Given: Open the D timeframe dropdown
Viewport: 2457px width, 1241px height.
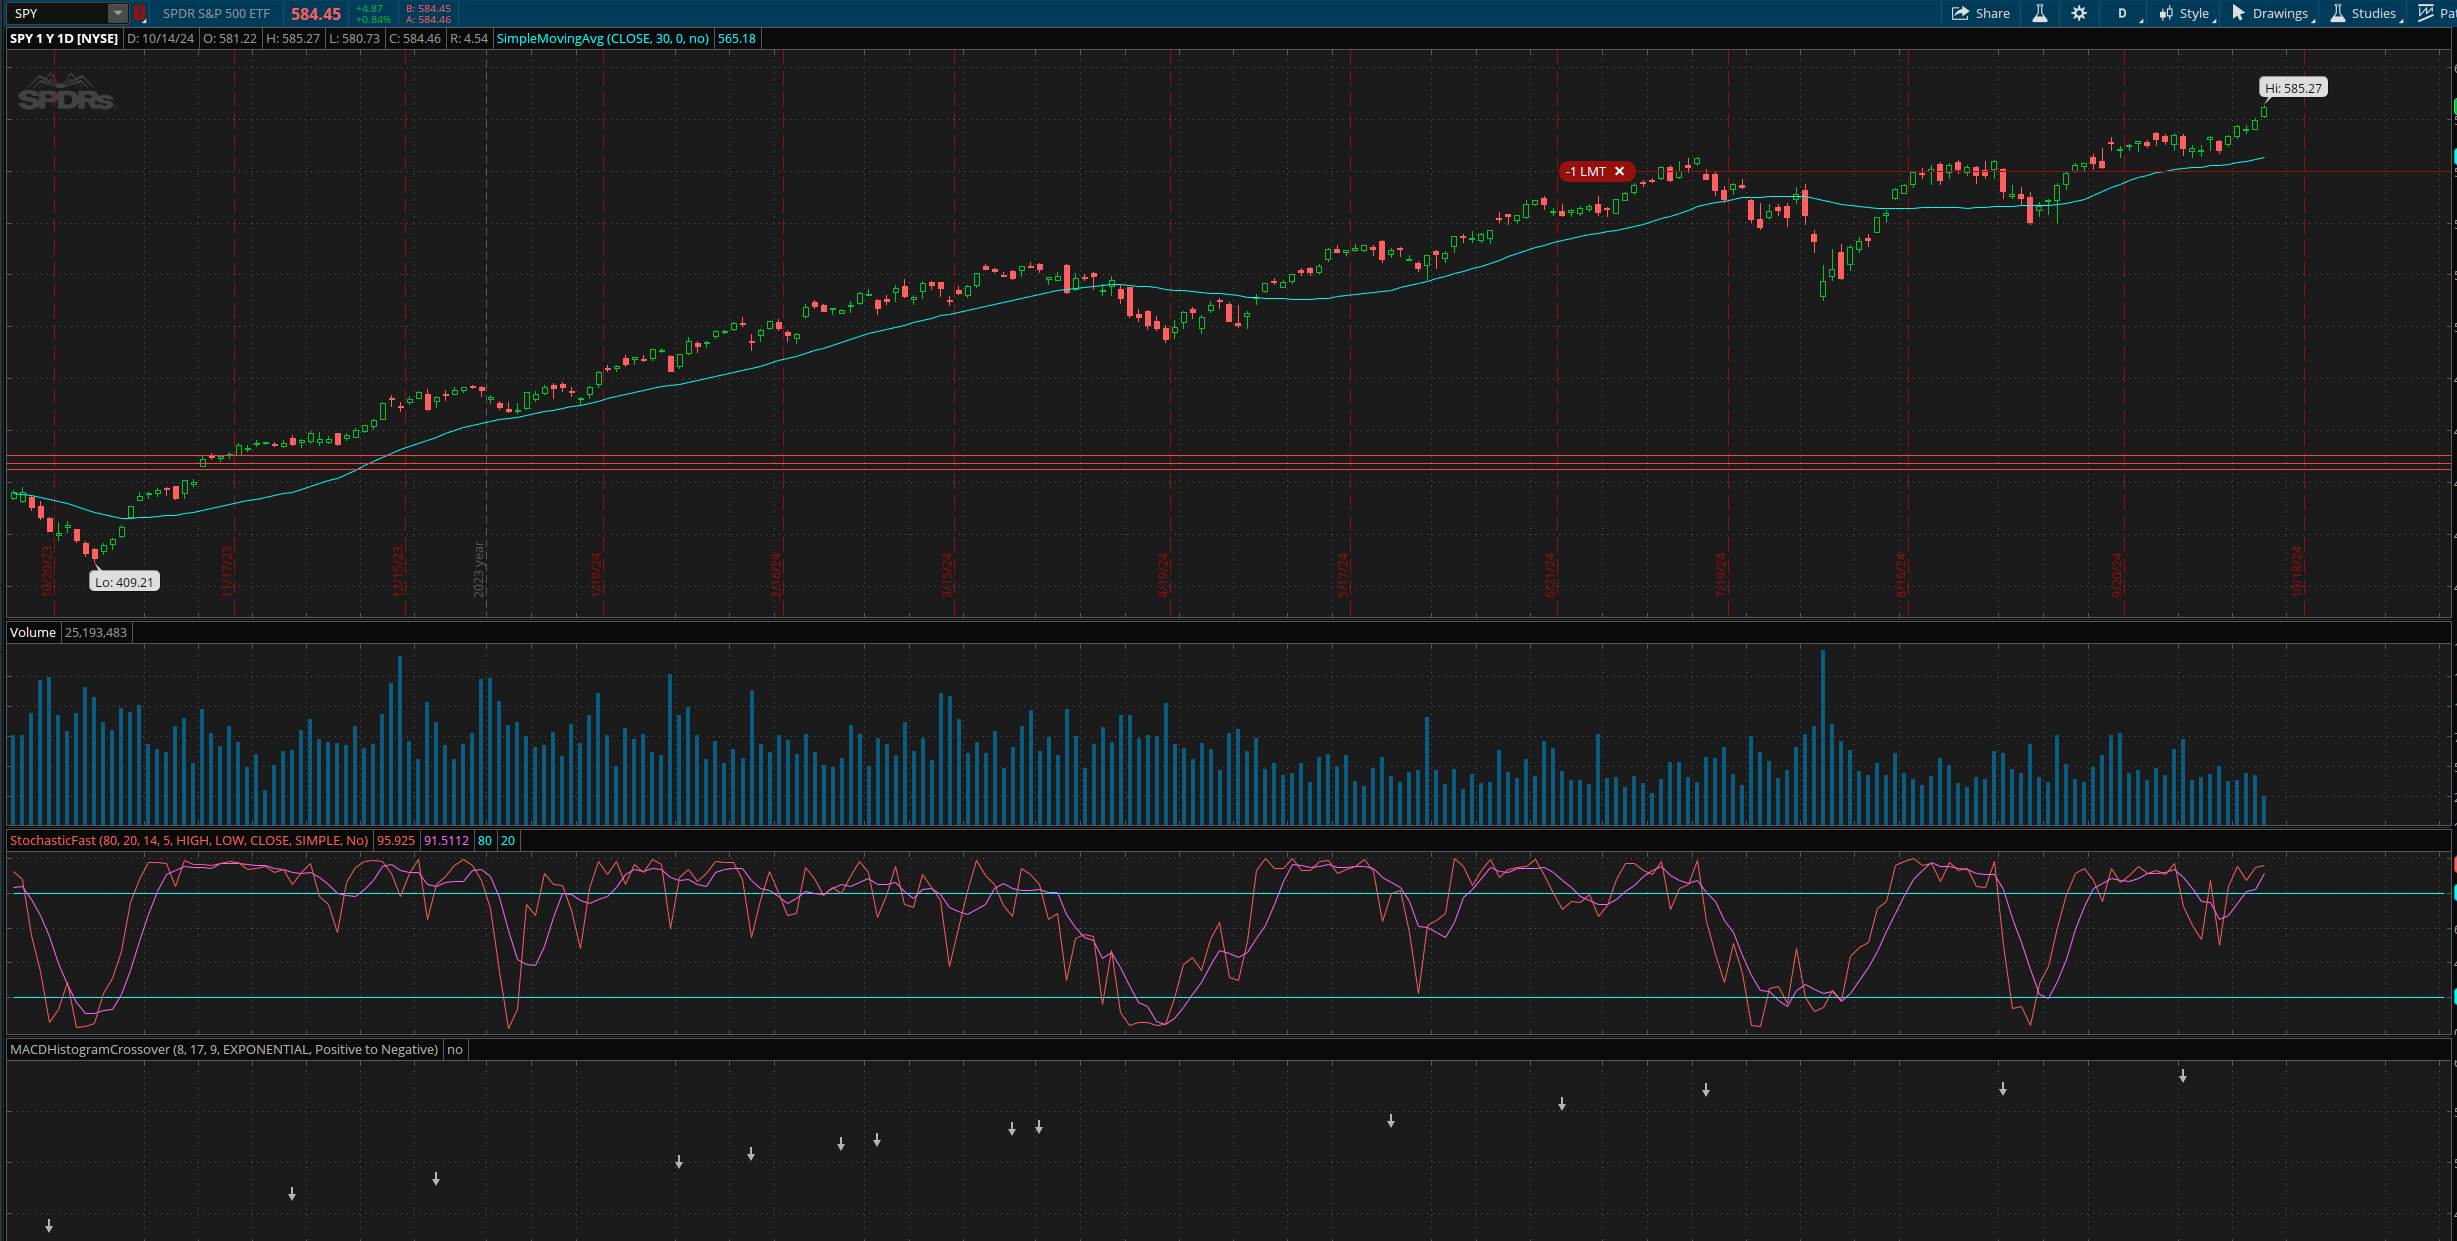Looking at the screenshot, I should coord(2122,13).
